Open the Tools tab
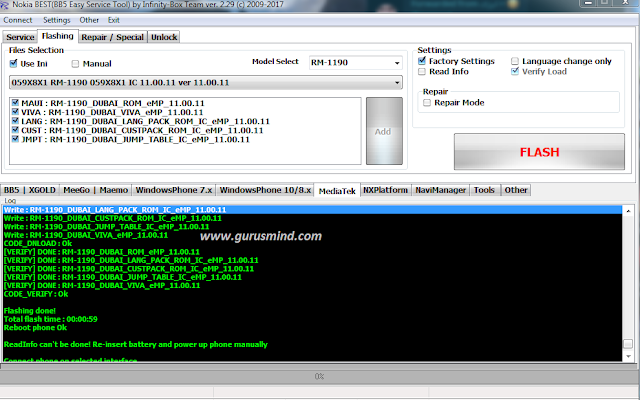This screenshot has width=640, height=400. tap(484, 190)
